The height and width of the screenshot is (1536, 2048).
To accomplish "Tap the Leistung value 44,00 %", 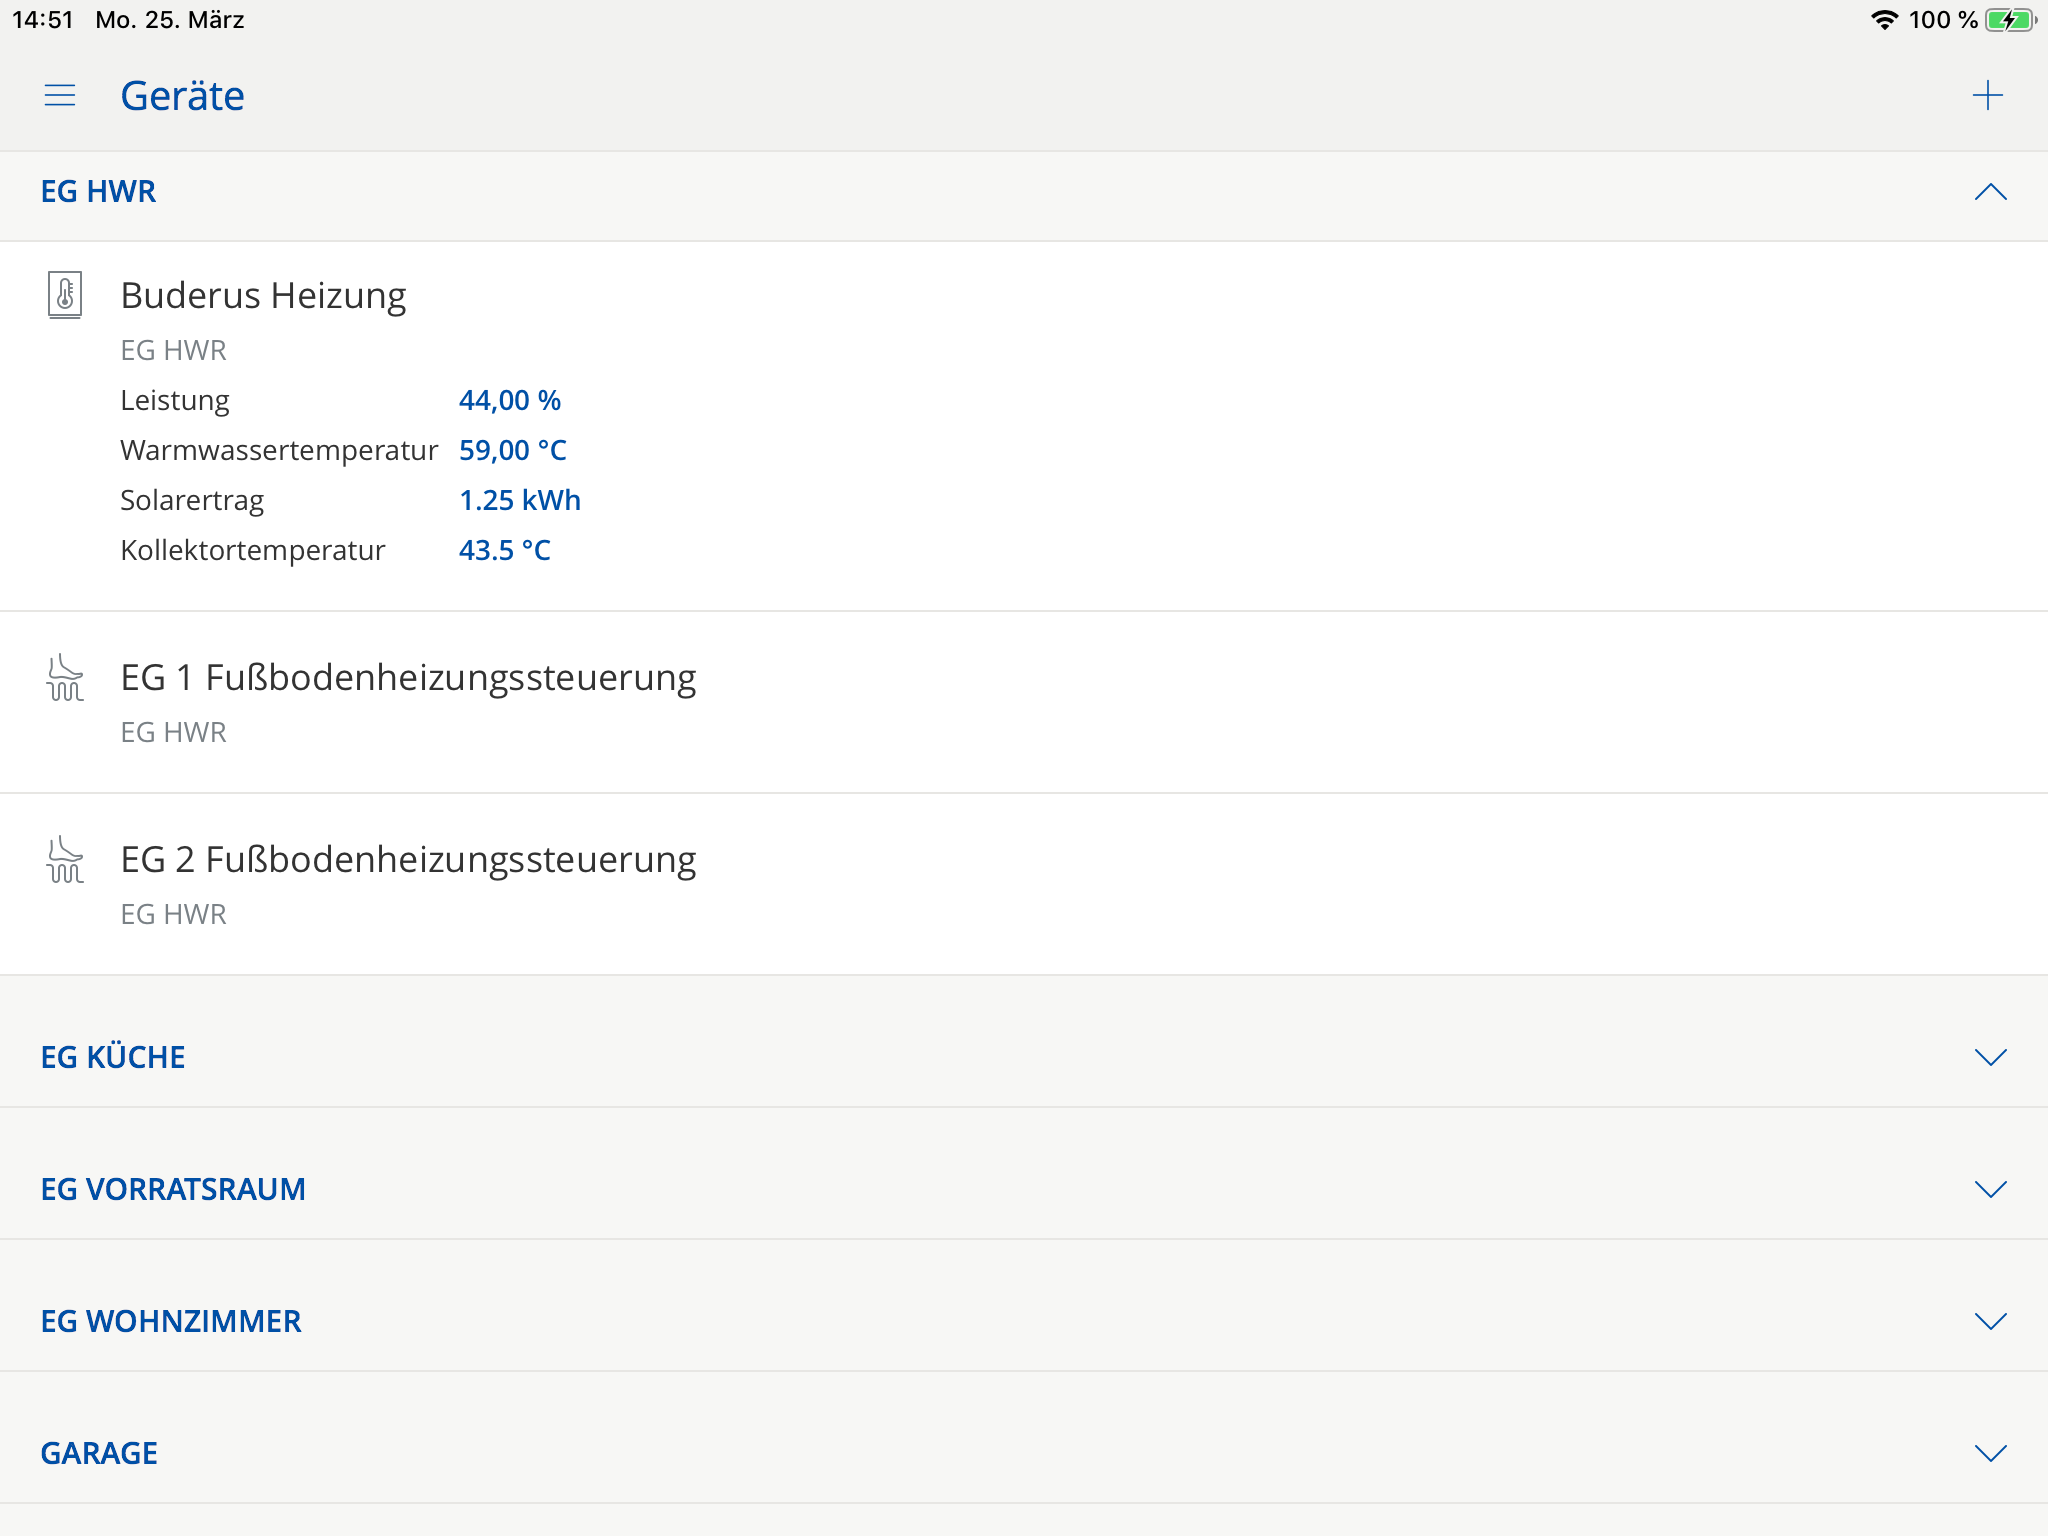I will 509,400.
